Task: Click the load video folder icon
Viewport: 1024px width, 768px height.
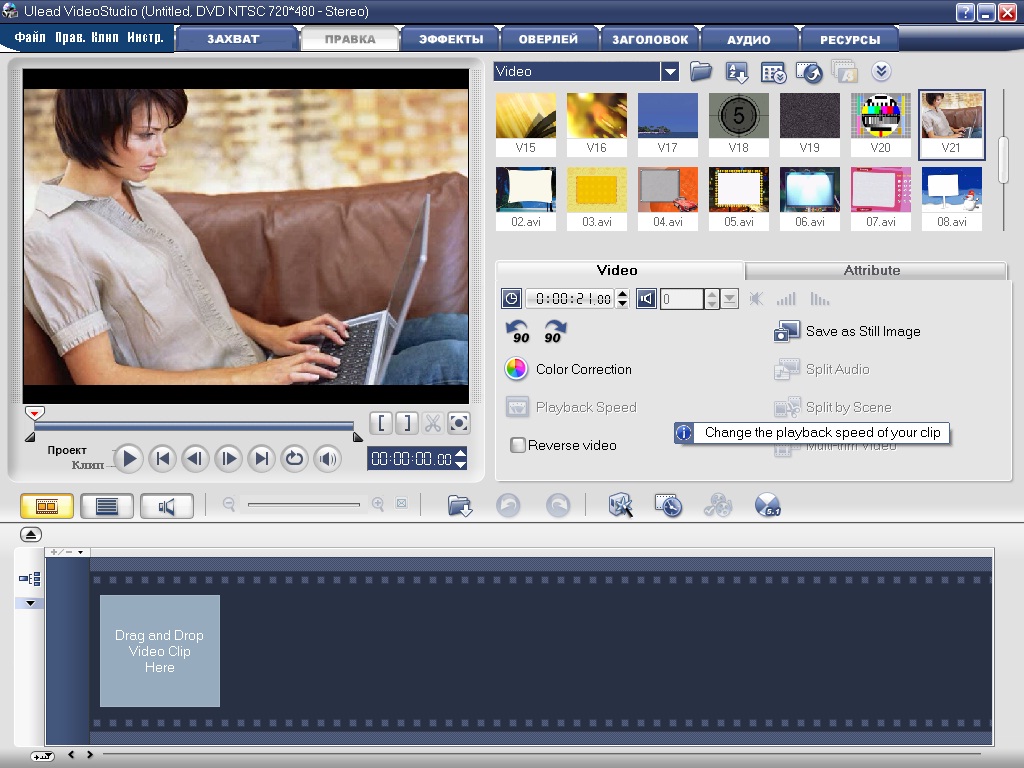Action: [x=701, y=72]
